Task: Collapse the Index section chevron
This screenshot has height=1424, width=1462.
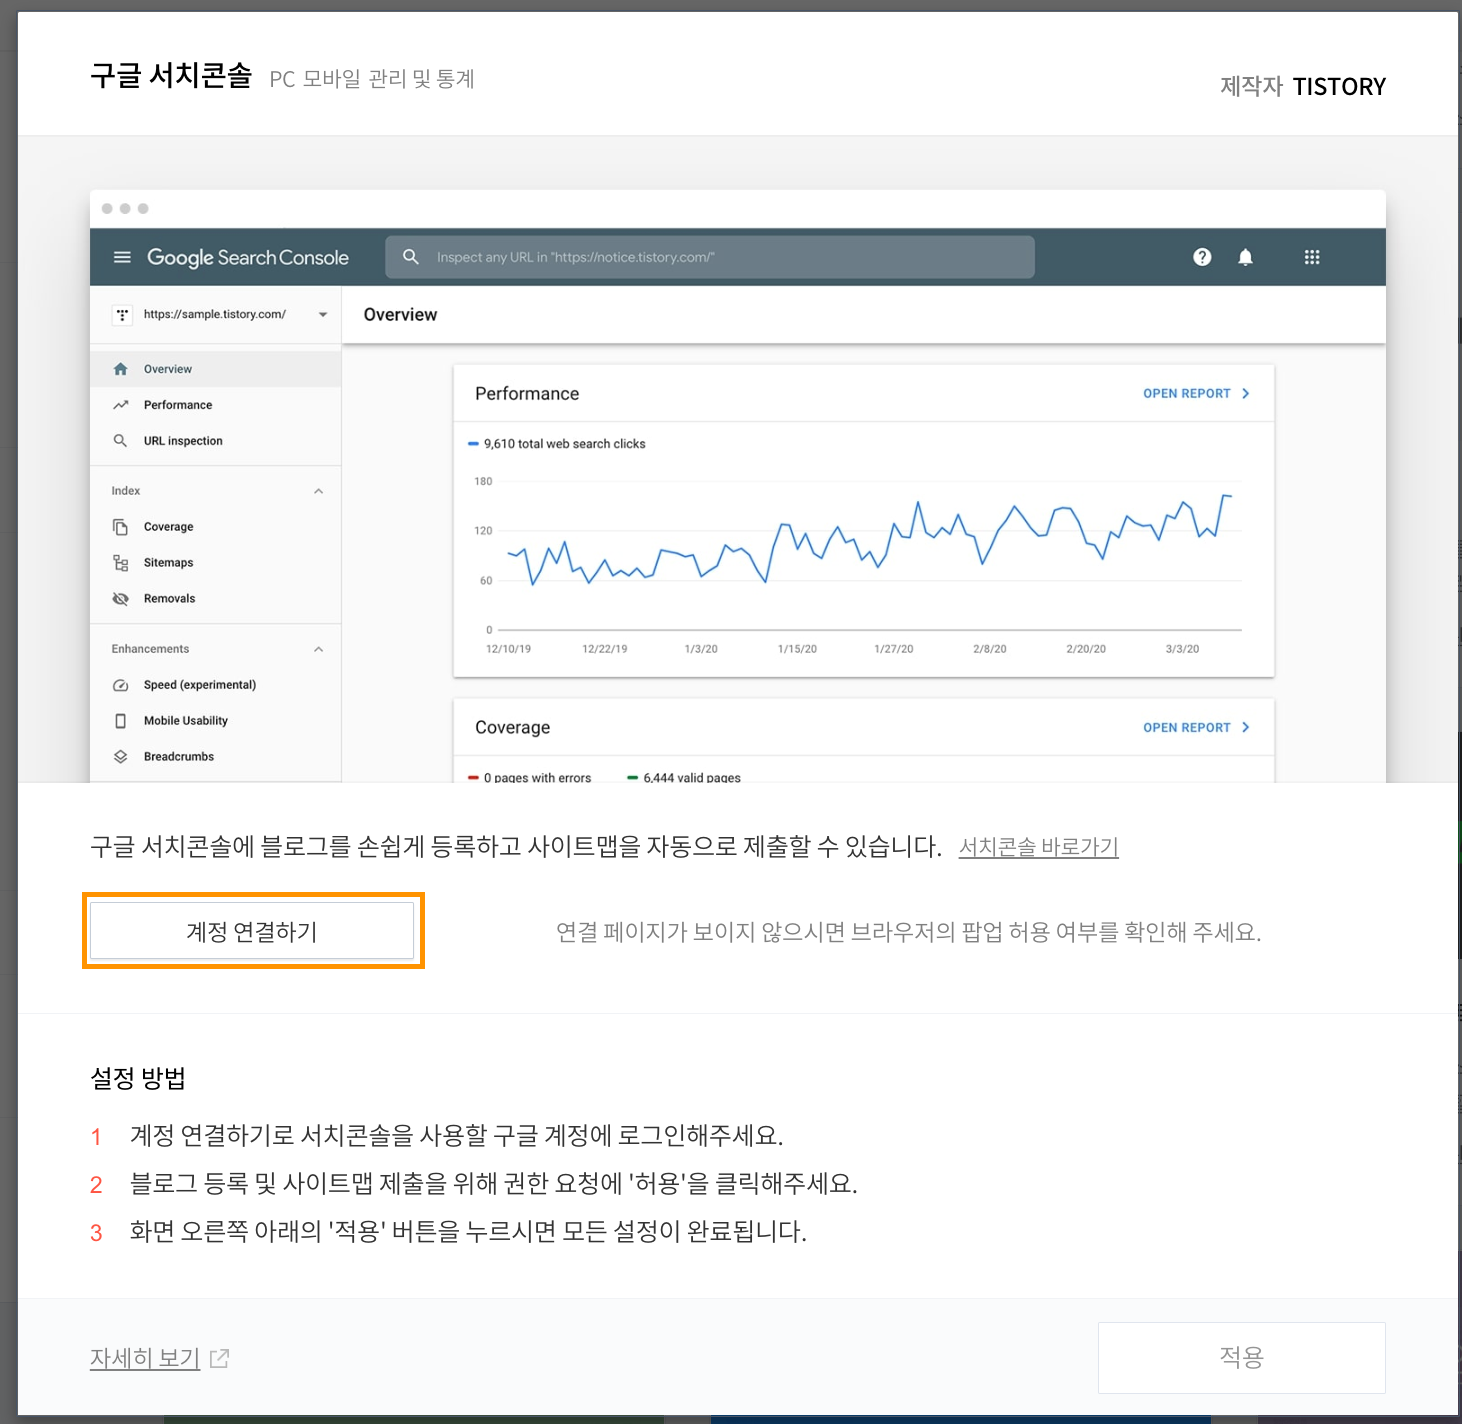Action: click(318, 491)
